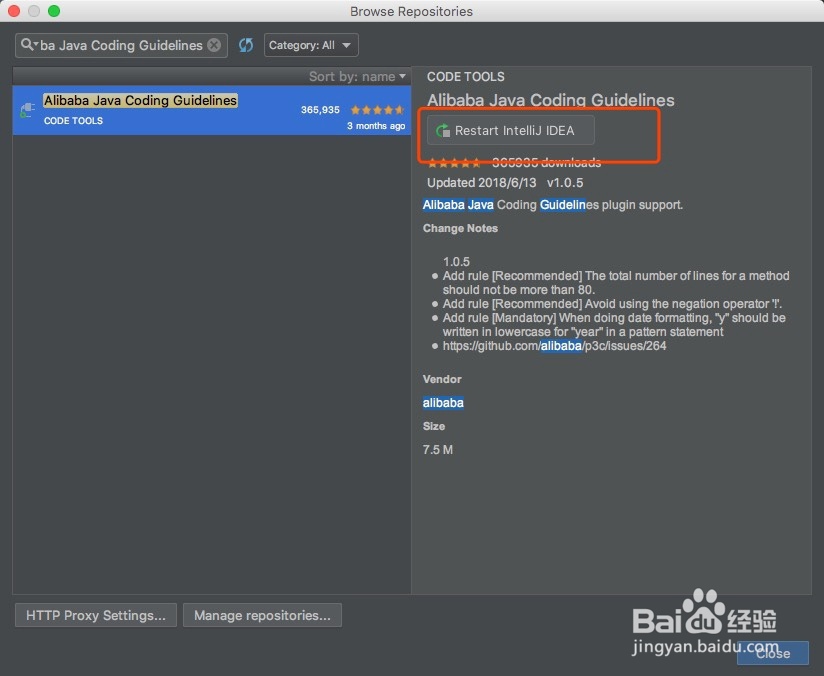Open the Sort by: name dropdown
The width and height of the screenshot is (824, 676).
[x=357, y=77]
